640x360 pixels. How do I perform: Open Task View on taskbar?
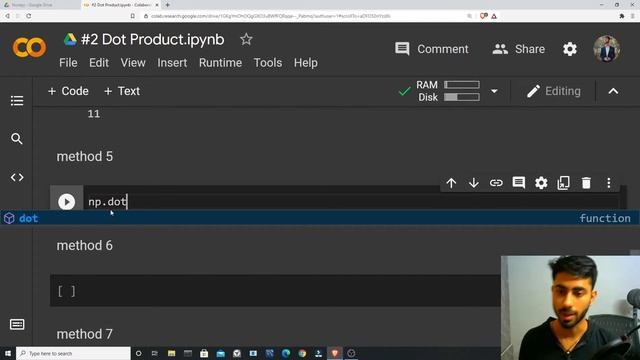tap(155, 353)
